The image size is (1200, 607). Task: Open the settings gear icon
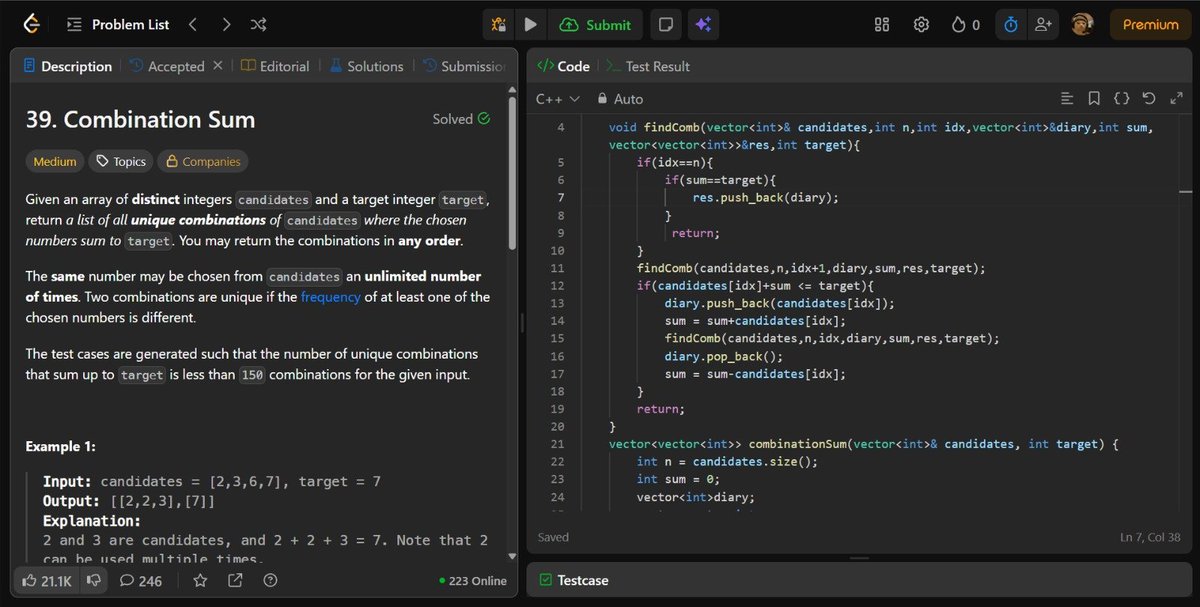[921, 24]
